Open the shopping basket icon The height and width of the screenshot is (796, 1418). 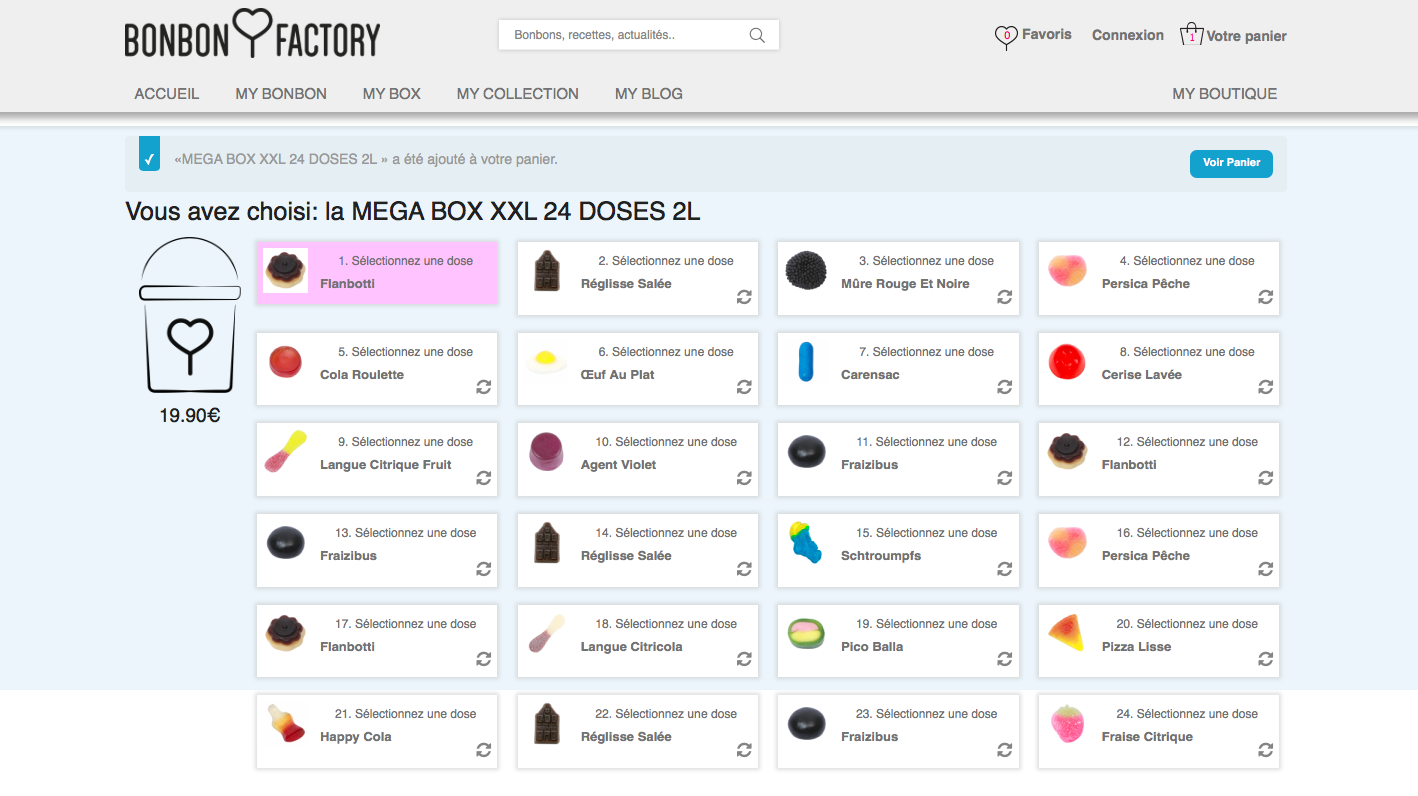coord(1191,35)
